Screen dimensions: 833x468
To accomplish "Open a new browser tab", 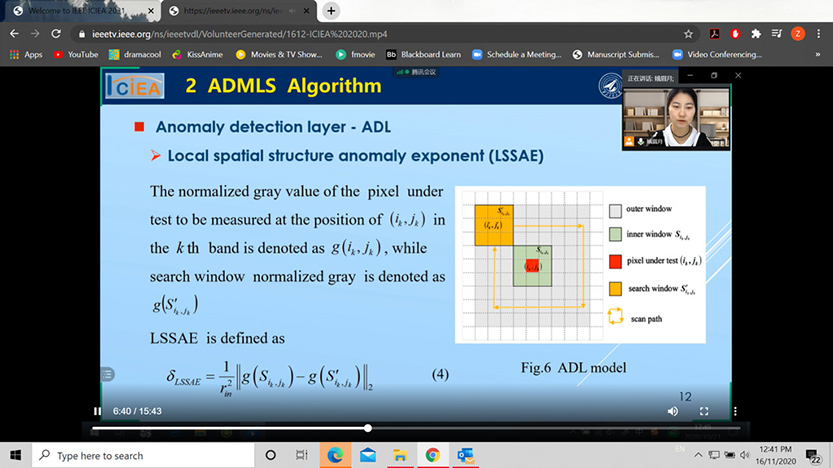I will tap(331, 11).
